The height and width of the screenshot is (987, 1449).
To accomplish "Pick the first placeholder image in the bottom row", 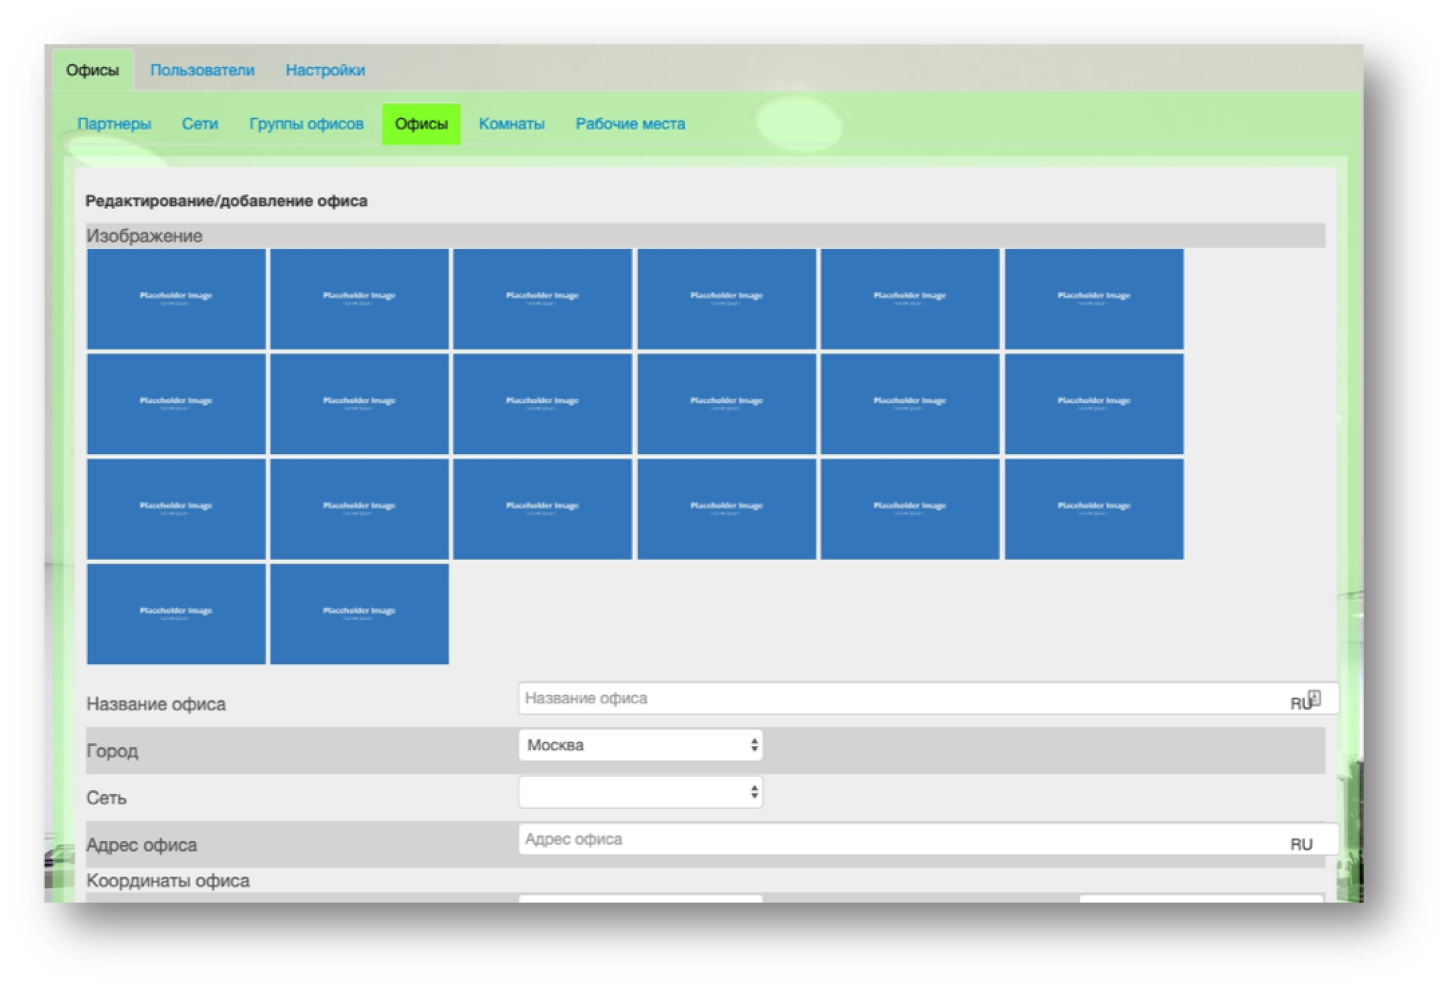I will 176,614.
